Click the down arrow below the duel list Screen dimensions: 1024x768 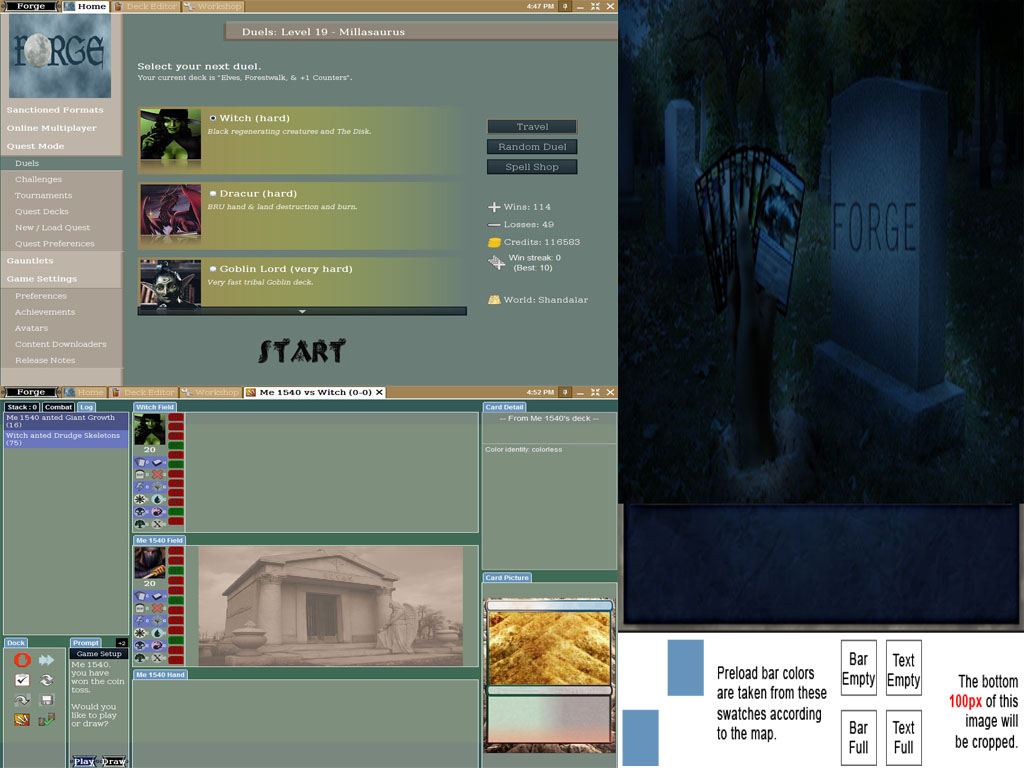pos(302,312)
